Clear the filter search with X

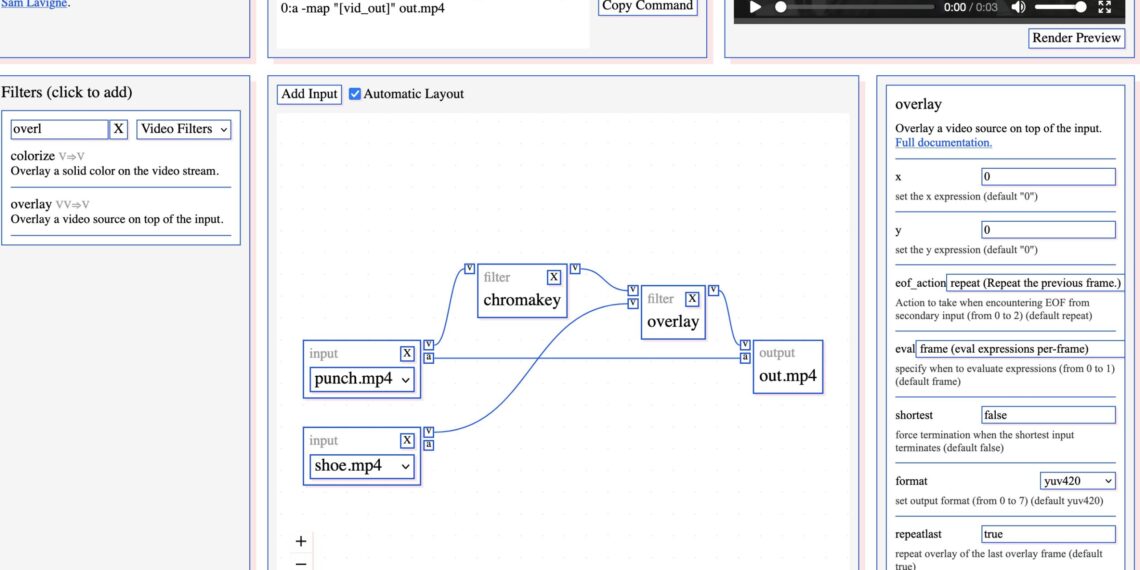[x=119, y=129]
